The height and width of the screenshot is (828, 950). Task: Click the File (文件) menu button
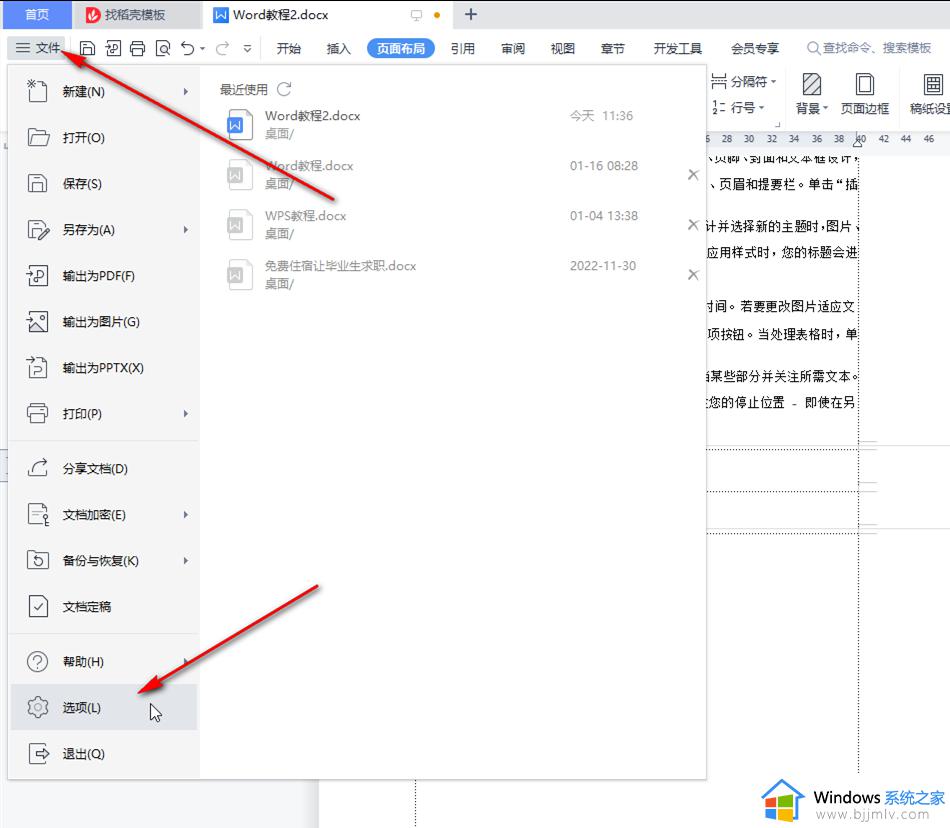[39, 48]
